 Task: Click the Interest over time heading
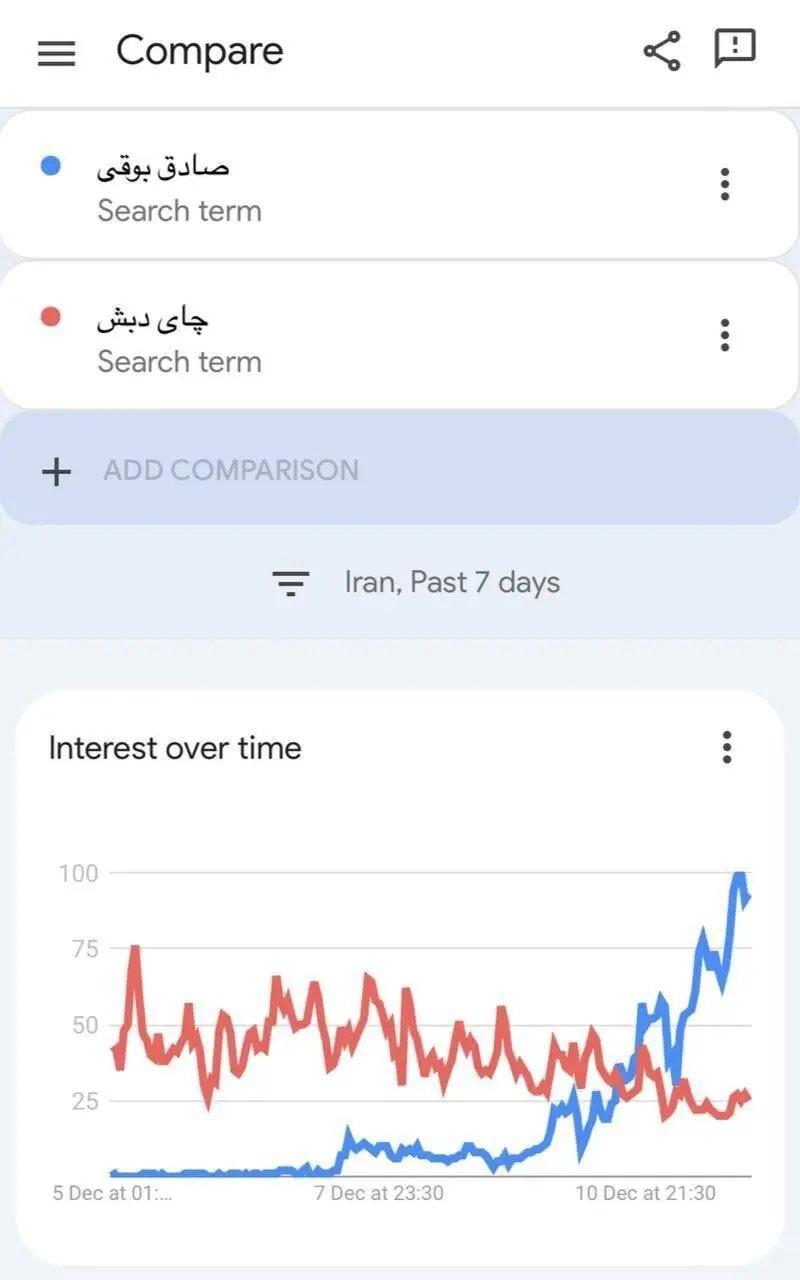(175, 748)
